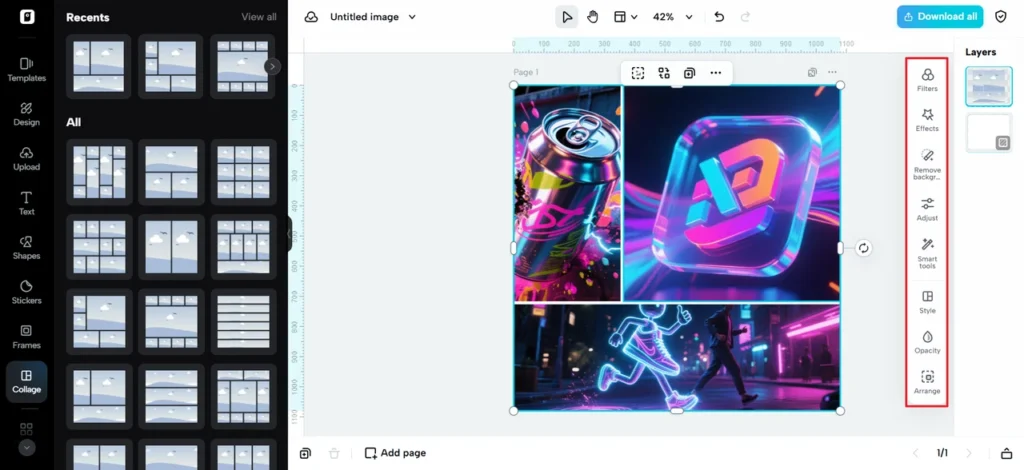
Task: Go to previous page arrow
Action: (x=915, y=453)
